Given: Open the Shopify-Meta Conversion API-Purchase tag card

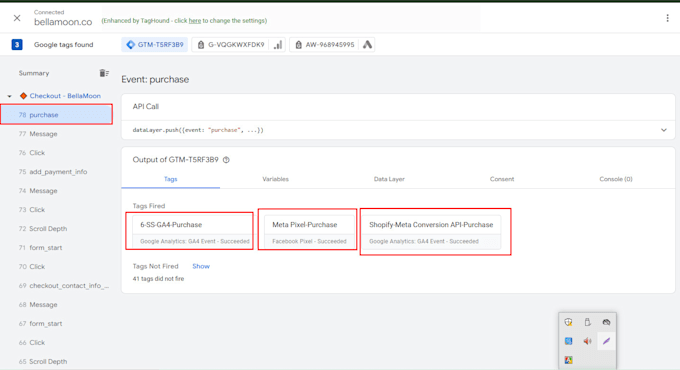Looking at the screenshot, I should (x=432, y=232).
